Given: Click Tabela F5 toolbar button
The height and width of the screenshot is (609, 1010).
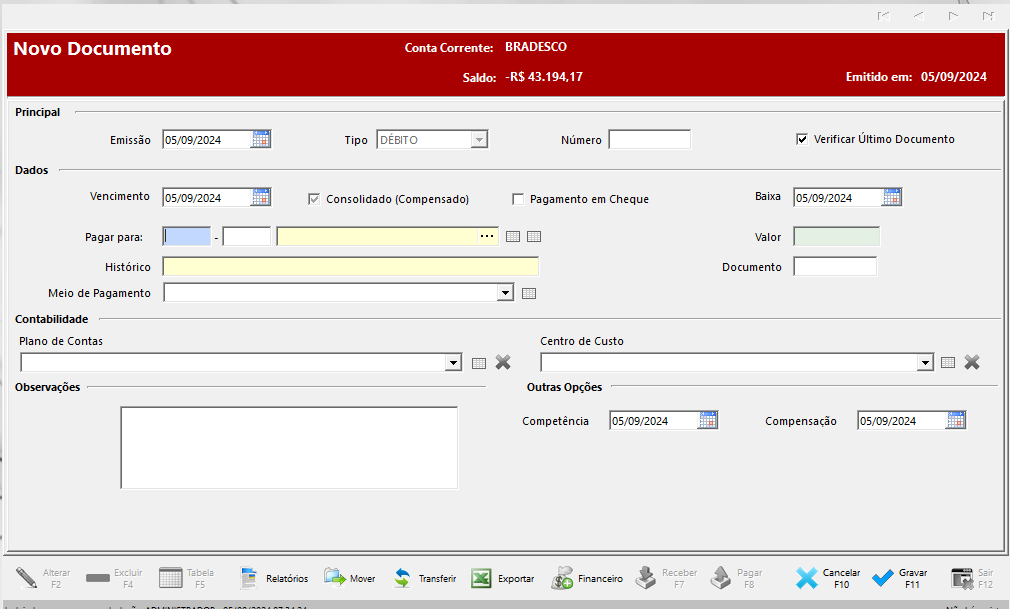Looking at the screenshot, I should [186, 578].
